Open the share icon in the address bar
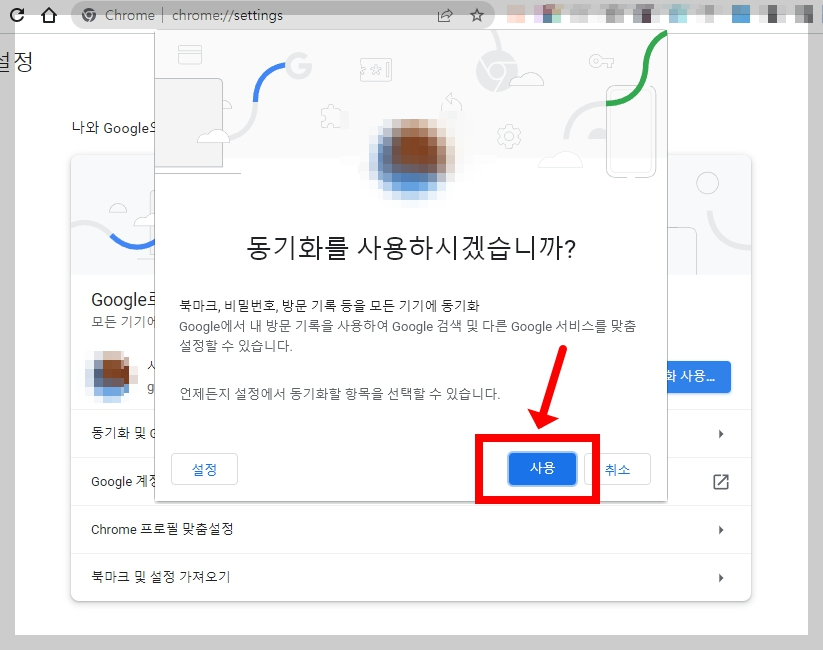 point(444,15)
